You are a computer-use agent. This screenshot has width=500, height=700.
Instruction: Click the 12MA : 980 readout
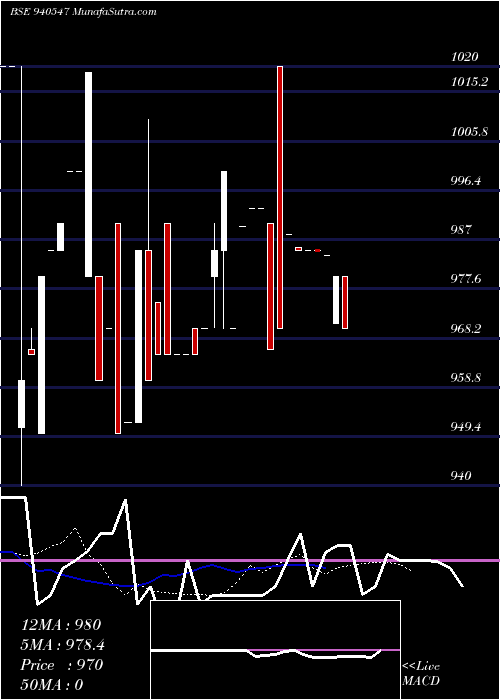(61, 625)
